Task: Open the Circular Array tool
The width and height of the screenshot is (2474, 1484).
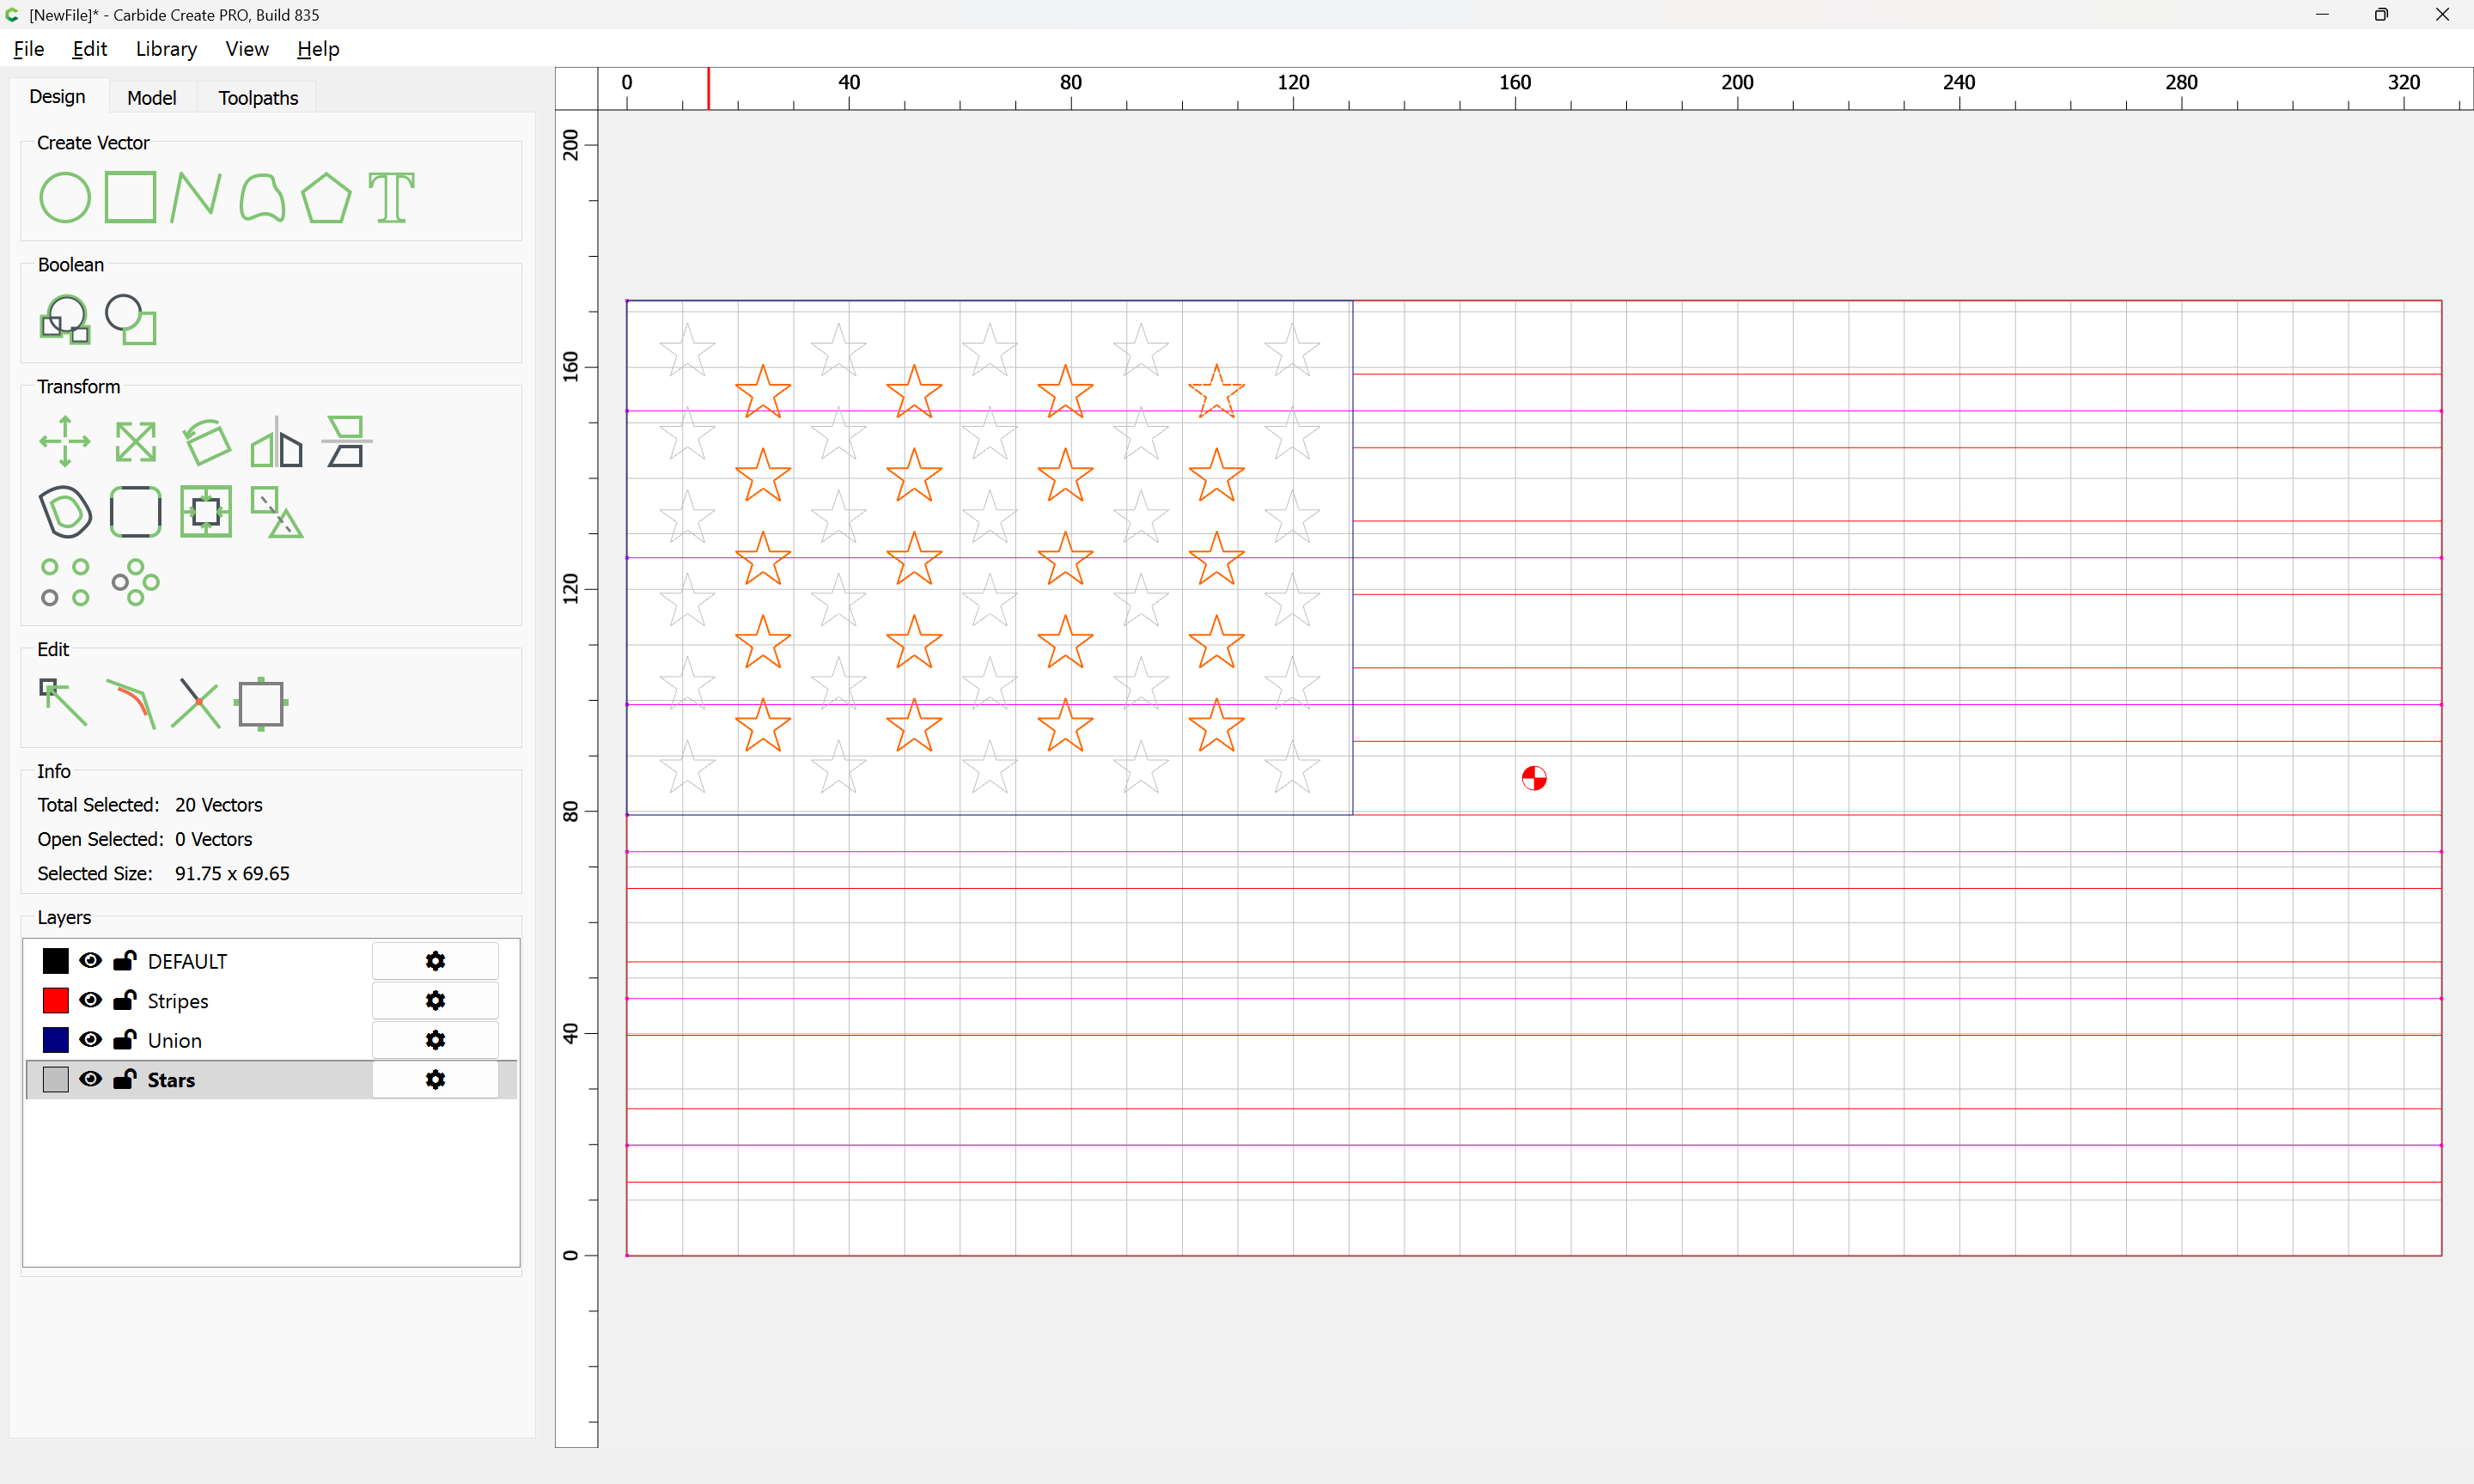Action: pyautogui.click(x=135, y=582)
